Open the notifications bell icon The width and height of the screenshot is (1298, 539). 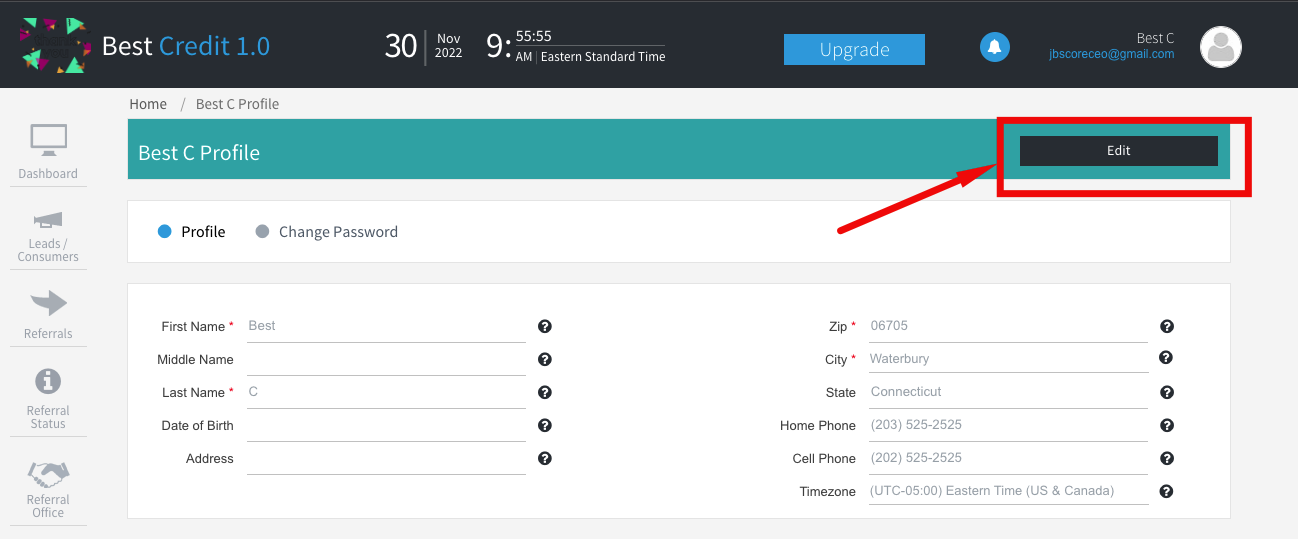click(x=994, y=47)
